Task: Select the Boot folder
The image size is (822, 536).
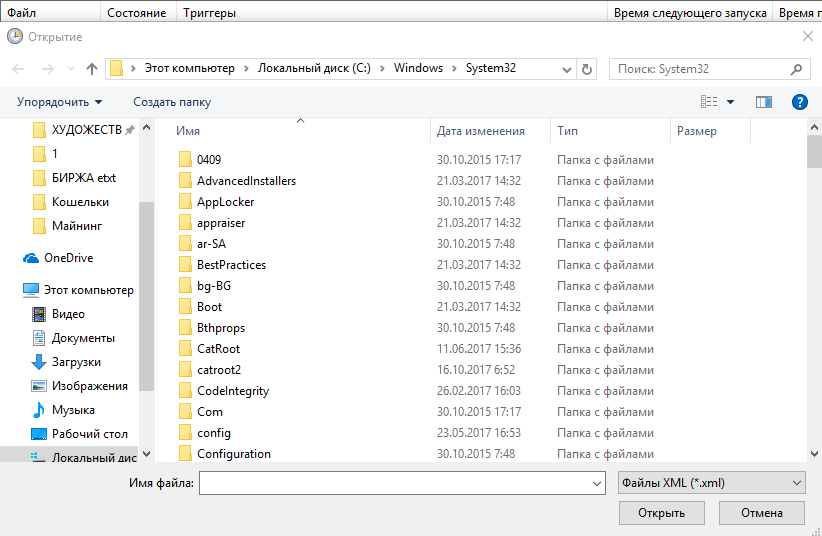Action: [x=209, y=307]
